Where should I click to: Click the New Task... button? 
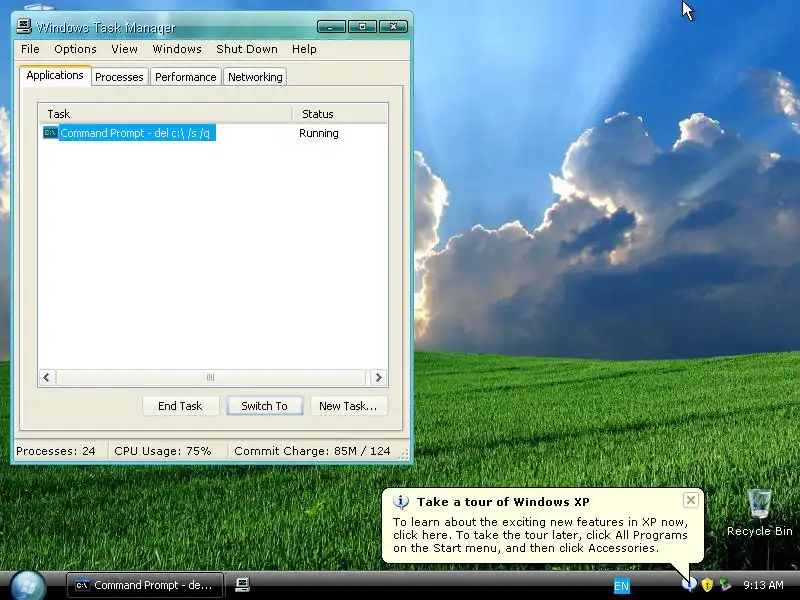pyautogui.click(x=348, y=406)
